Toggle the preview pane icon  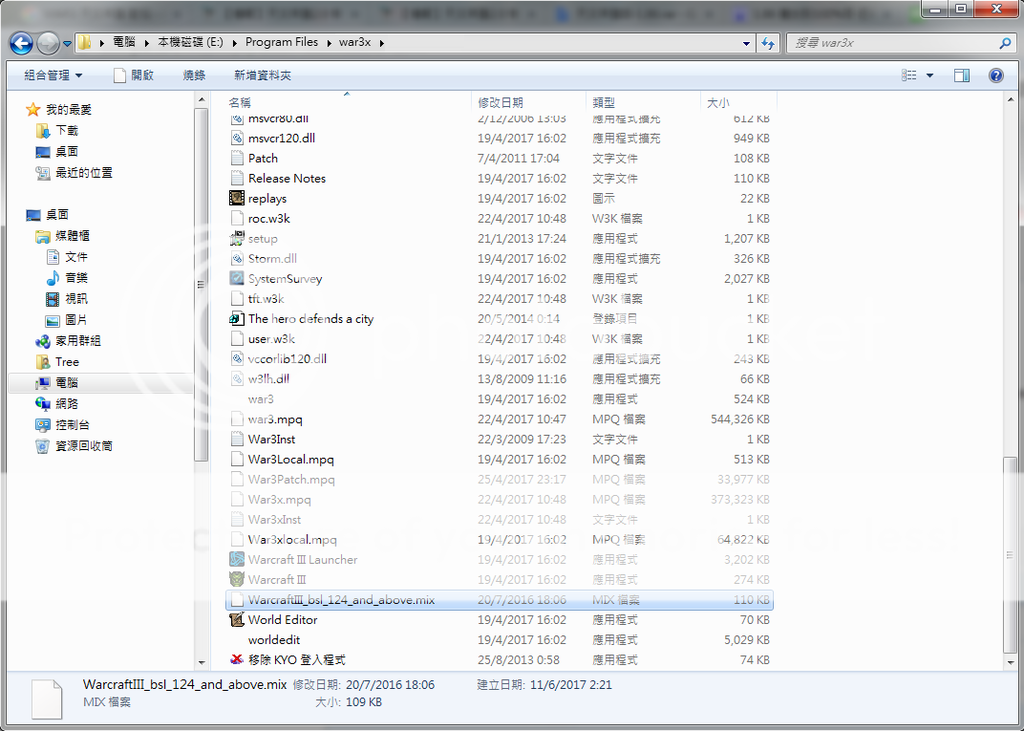(x=961, y=75)
